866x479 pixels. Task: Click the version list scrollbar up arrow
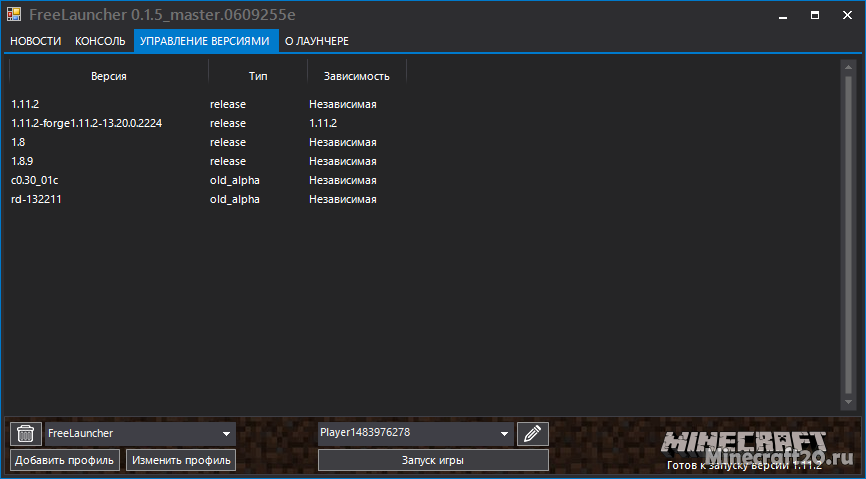click(x=848, y=67)
